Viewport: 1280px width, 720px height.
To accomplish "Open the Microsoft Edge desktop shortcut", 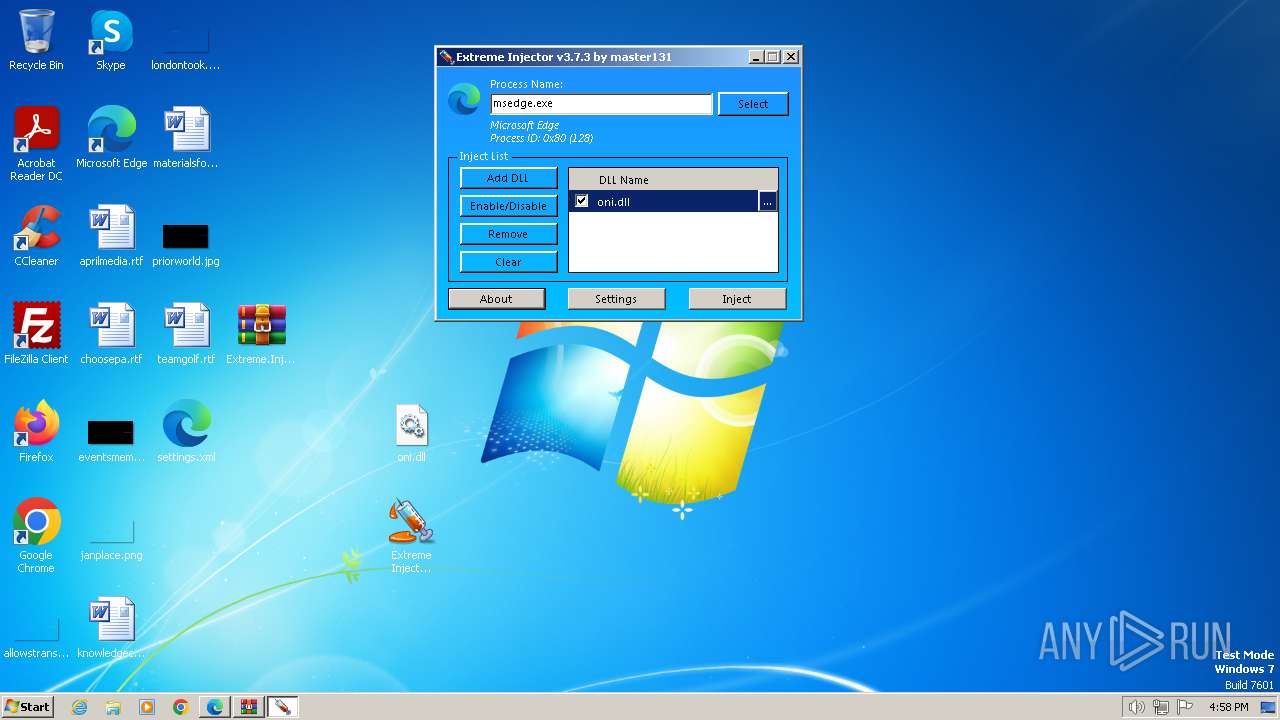I will coord(111,138).
